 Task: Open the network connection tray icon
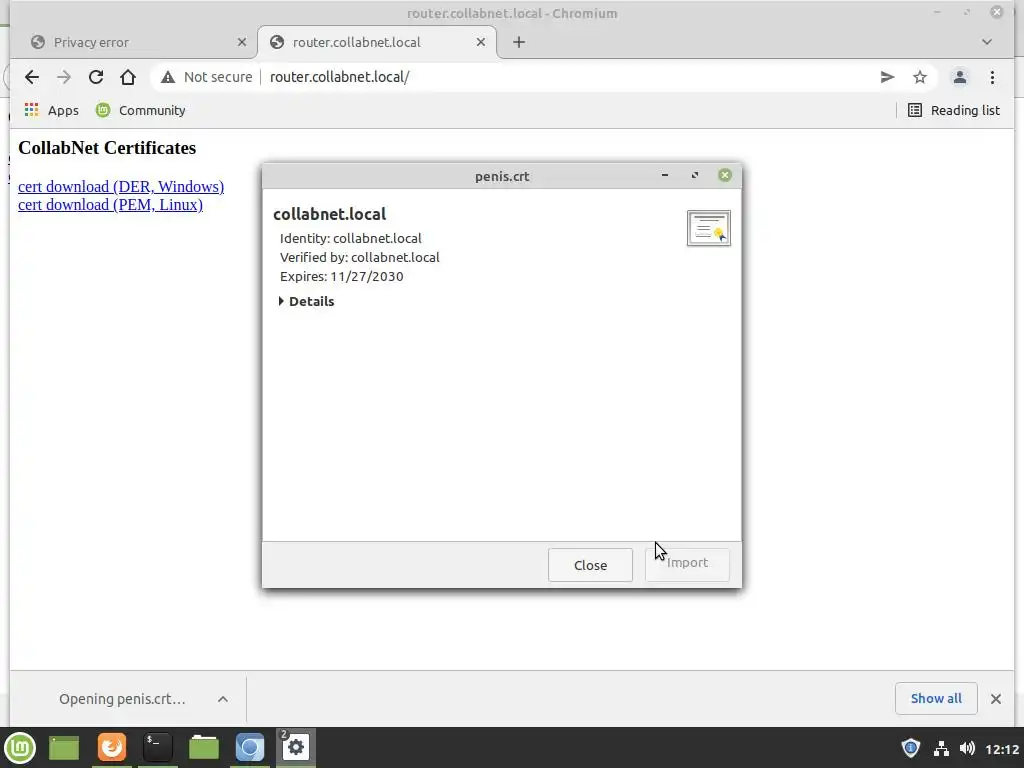941,748
